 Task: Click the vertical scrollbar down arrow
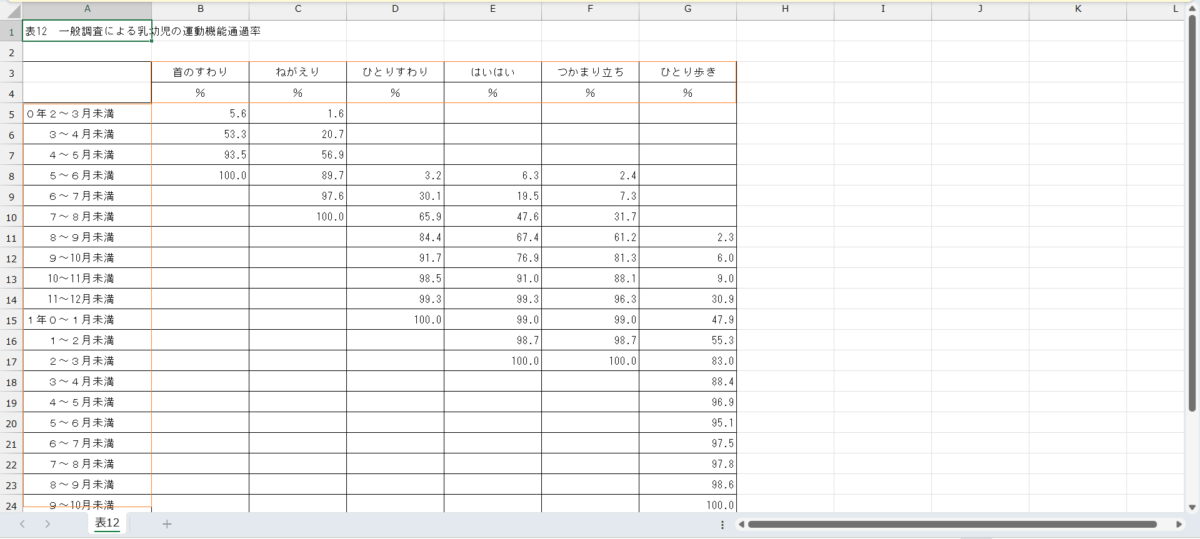point(1191,505)
